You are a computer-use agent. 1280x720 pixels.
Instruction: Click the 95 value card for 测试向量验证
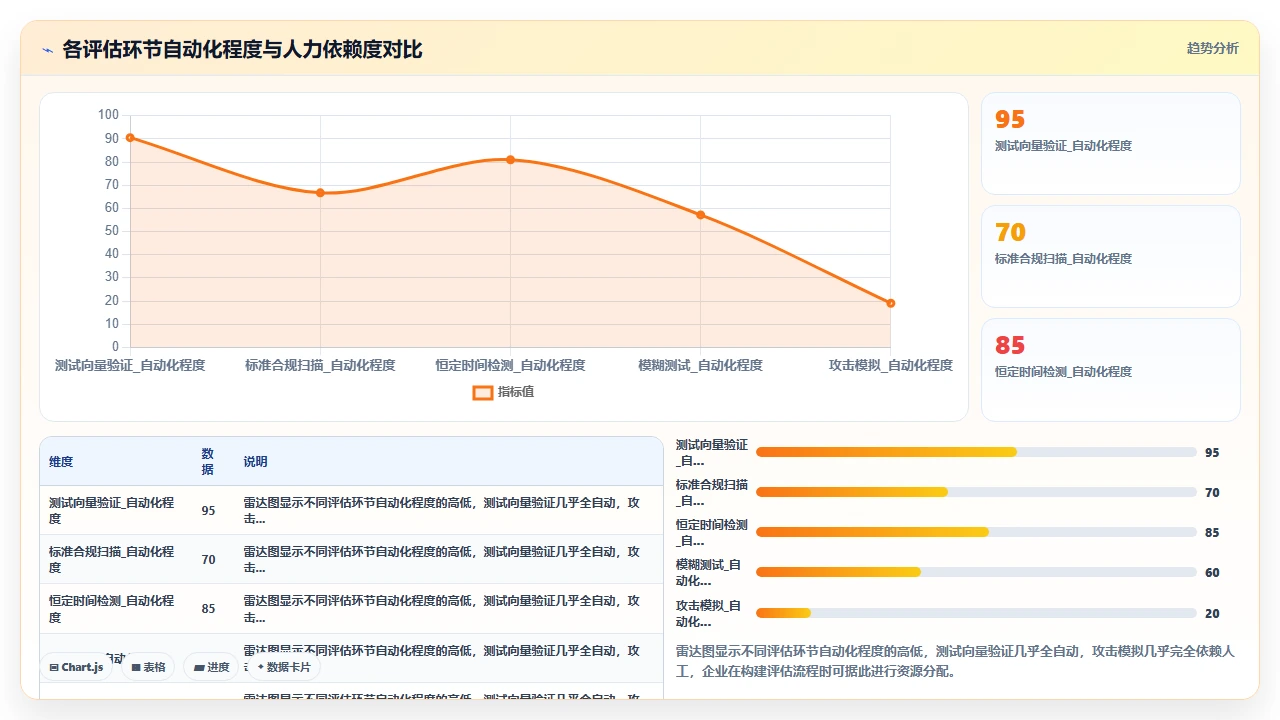coord(1111,143)
